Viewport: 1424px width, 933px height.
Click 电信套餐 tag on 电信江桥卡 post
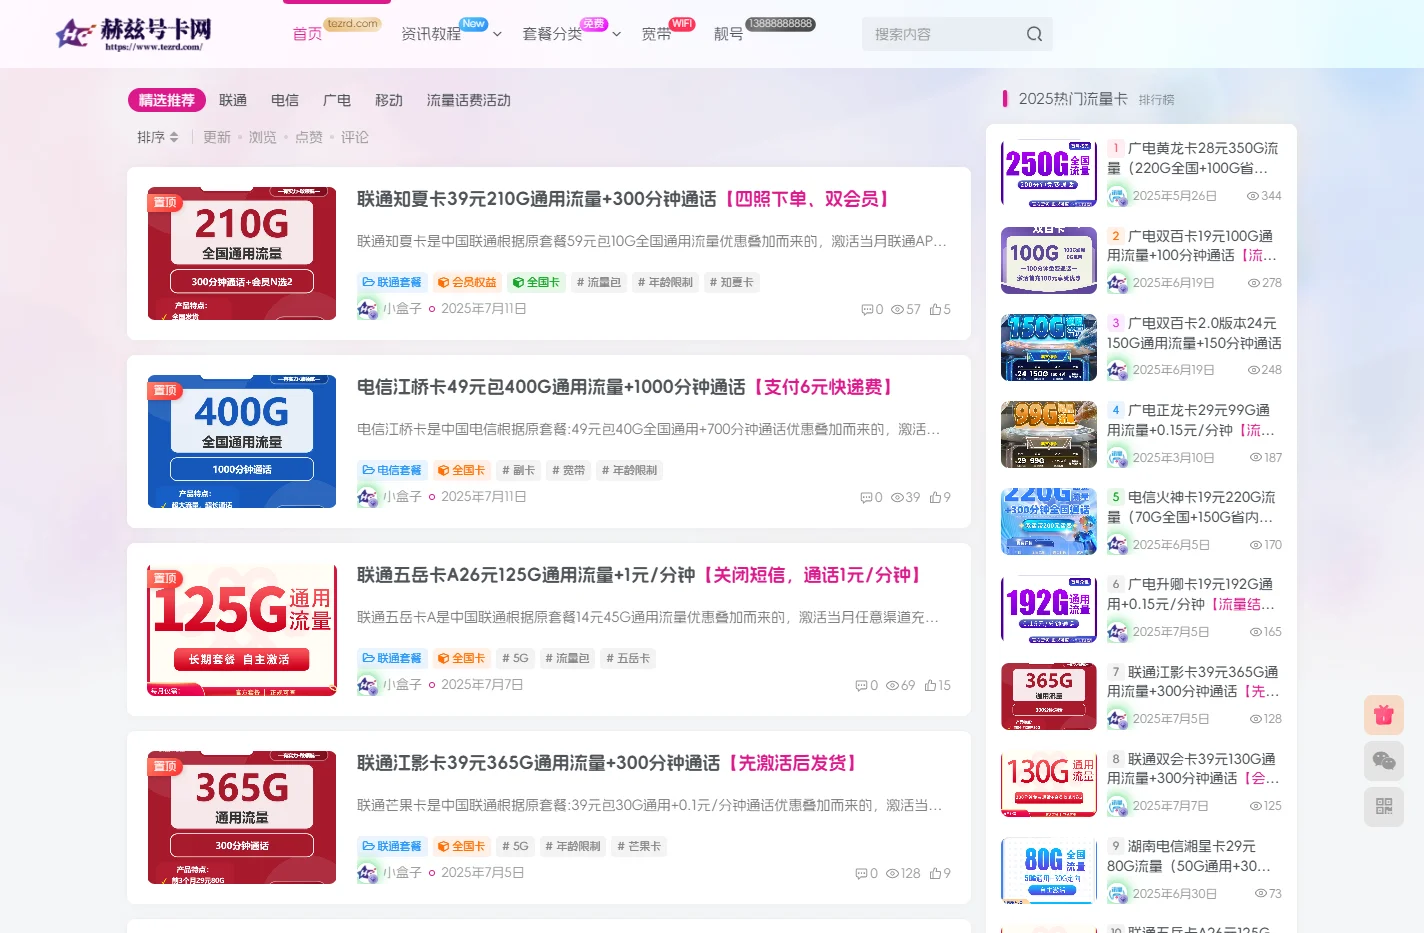tap(392, 470)
